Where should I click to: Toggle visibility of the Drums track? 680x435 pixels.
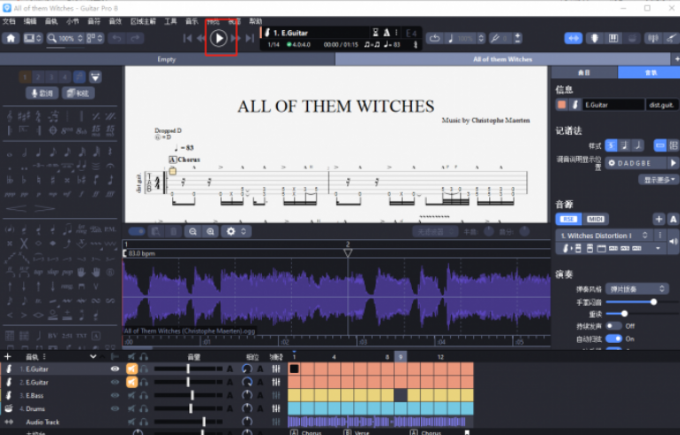tap(115, 408)
